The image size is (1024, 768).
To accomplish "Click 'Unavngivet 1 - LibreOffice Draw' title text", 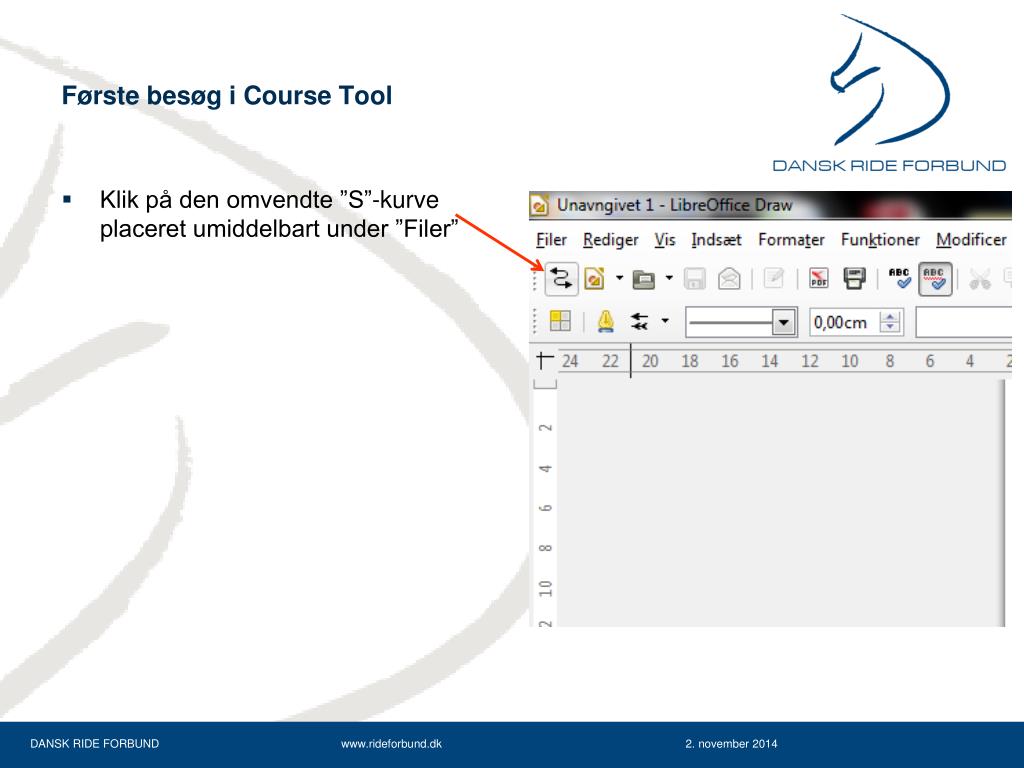I will 675,205.
